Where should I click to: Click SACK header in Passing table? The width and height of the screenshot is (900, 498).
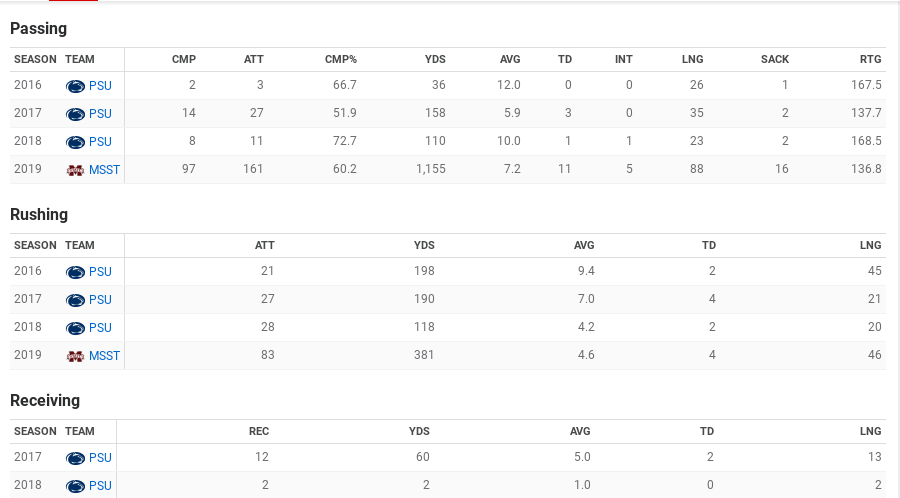coord(774,60)
